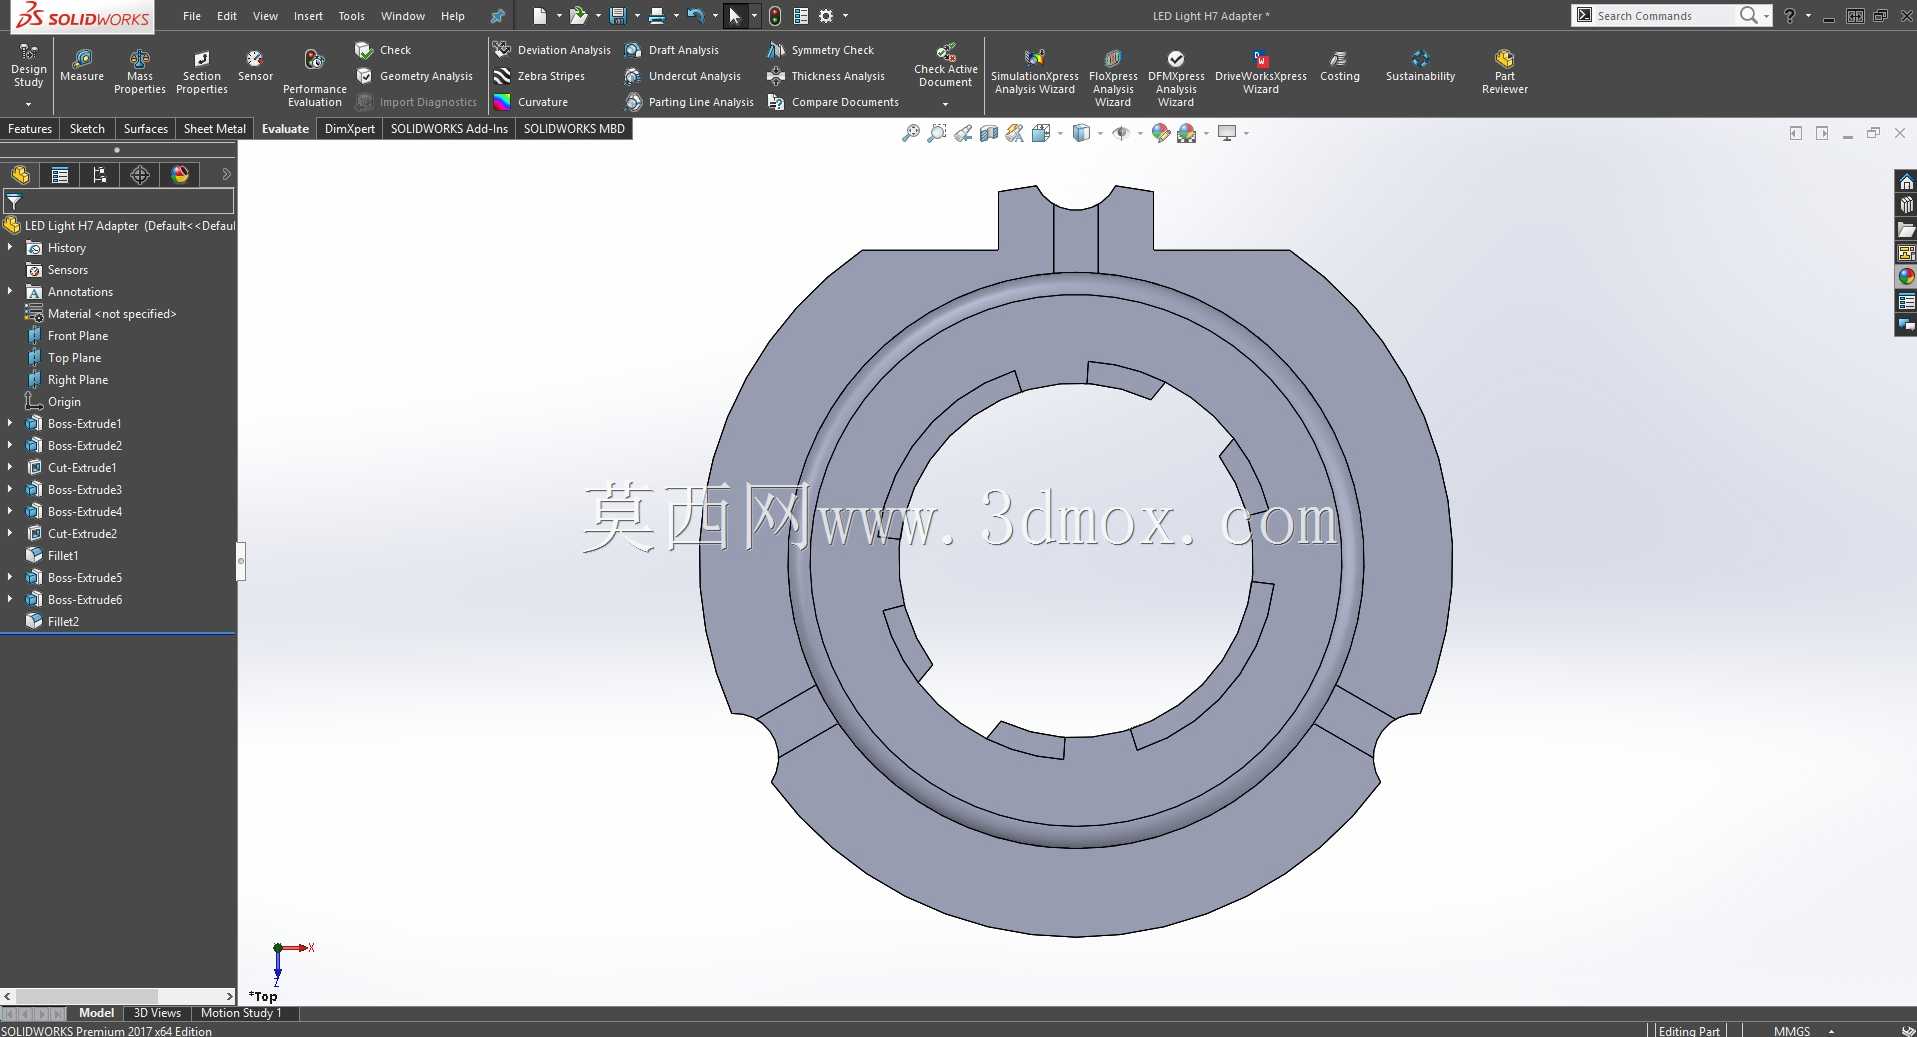The height and width of the screenshot is (1037, 1917).
Task: Click Zoom to Fit in view toolbar
Action: [x=911, y=133]
